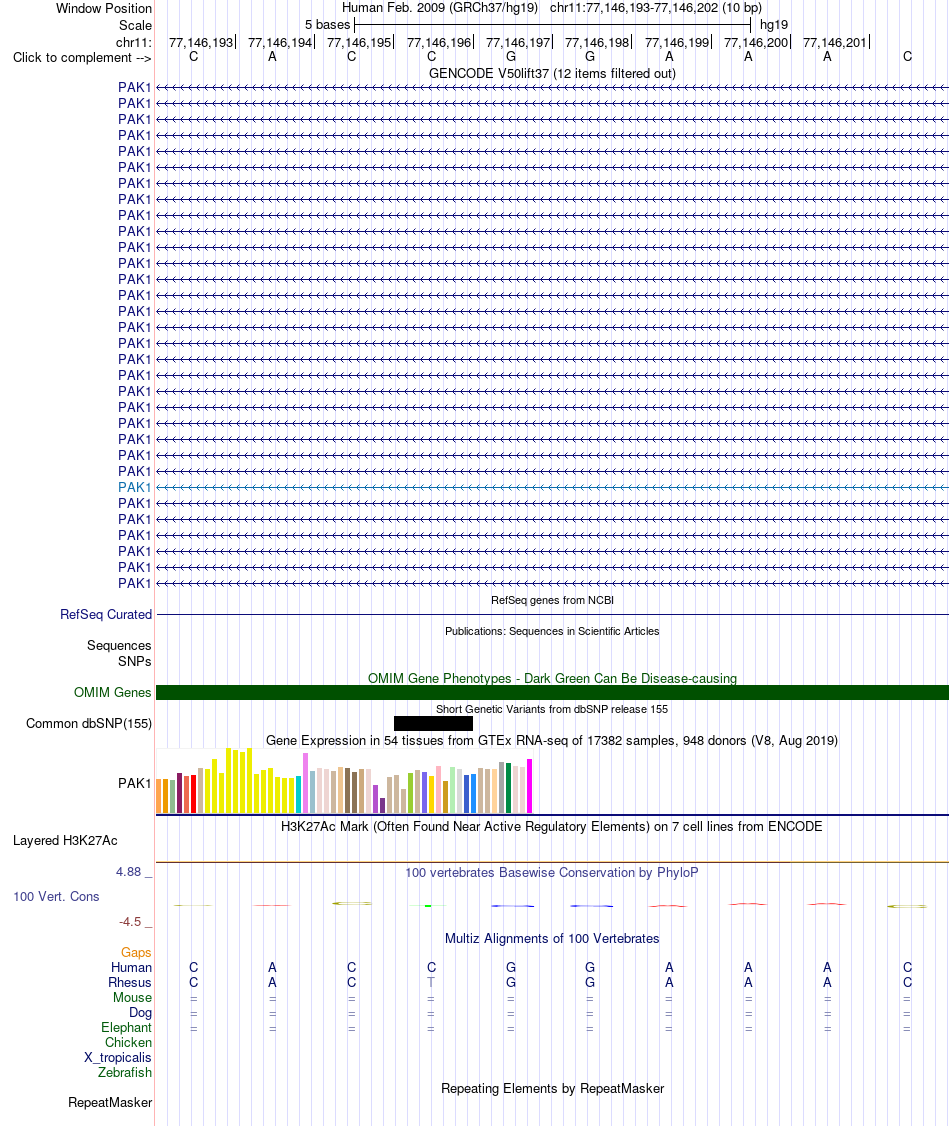Image resolution: width=950 pixels, height=1126 pixels.
Task: Select the light-blue highlighted PAK1 transcript label
Action: click(x=134, y=487)
